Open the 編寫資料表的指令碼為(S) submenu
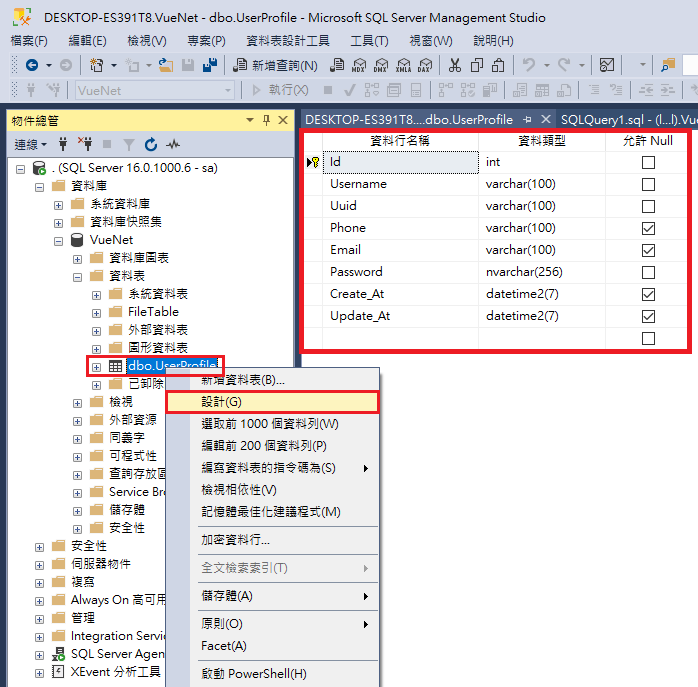The image size is (698, 687). point(272,468)
